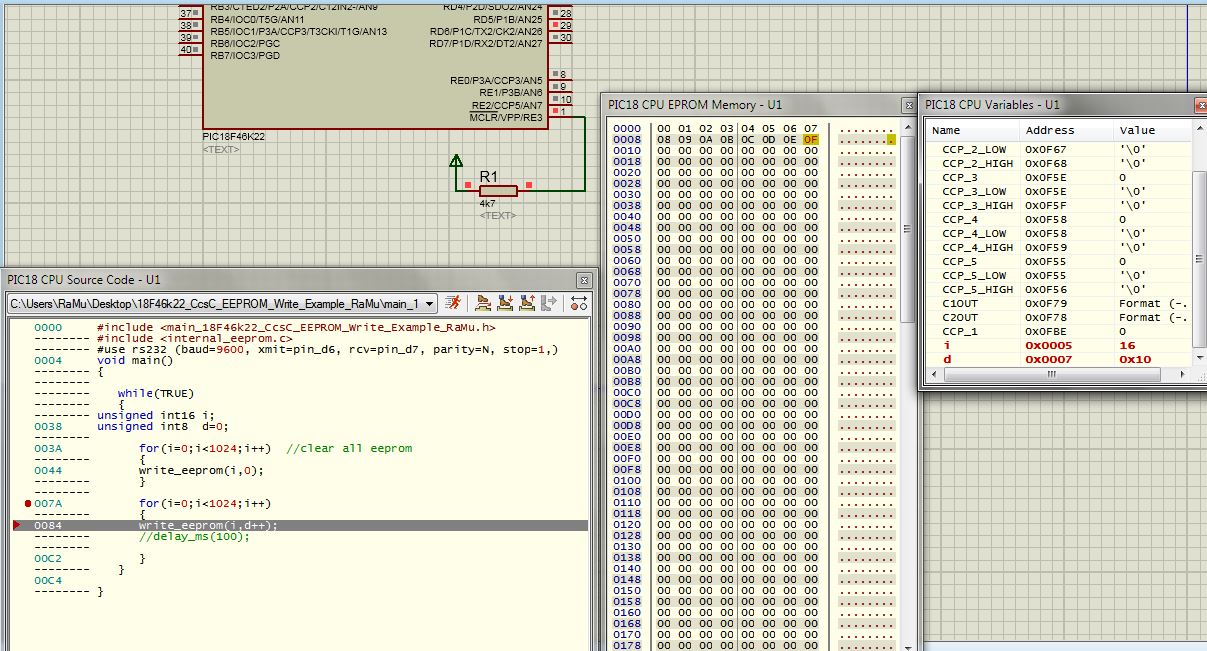Click the unsigned int16 i declaration line
Screen dimensions: 1207x651
(155, 415)
